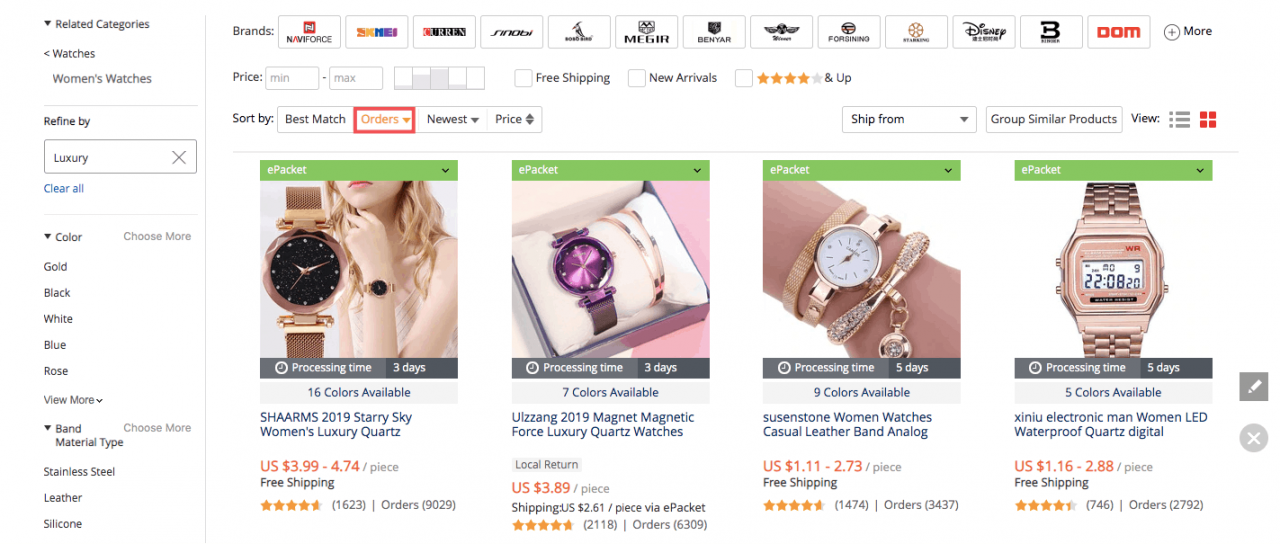Click the Clear all link

point(63,188)
